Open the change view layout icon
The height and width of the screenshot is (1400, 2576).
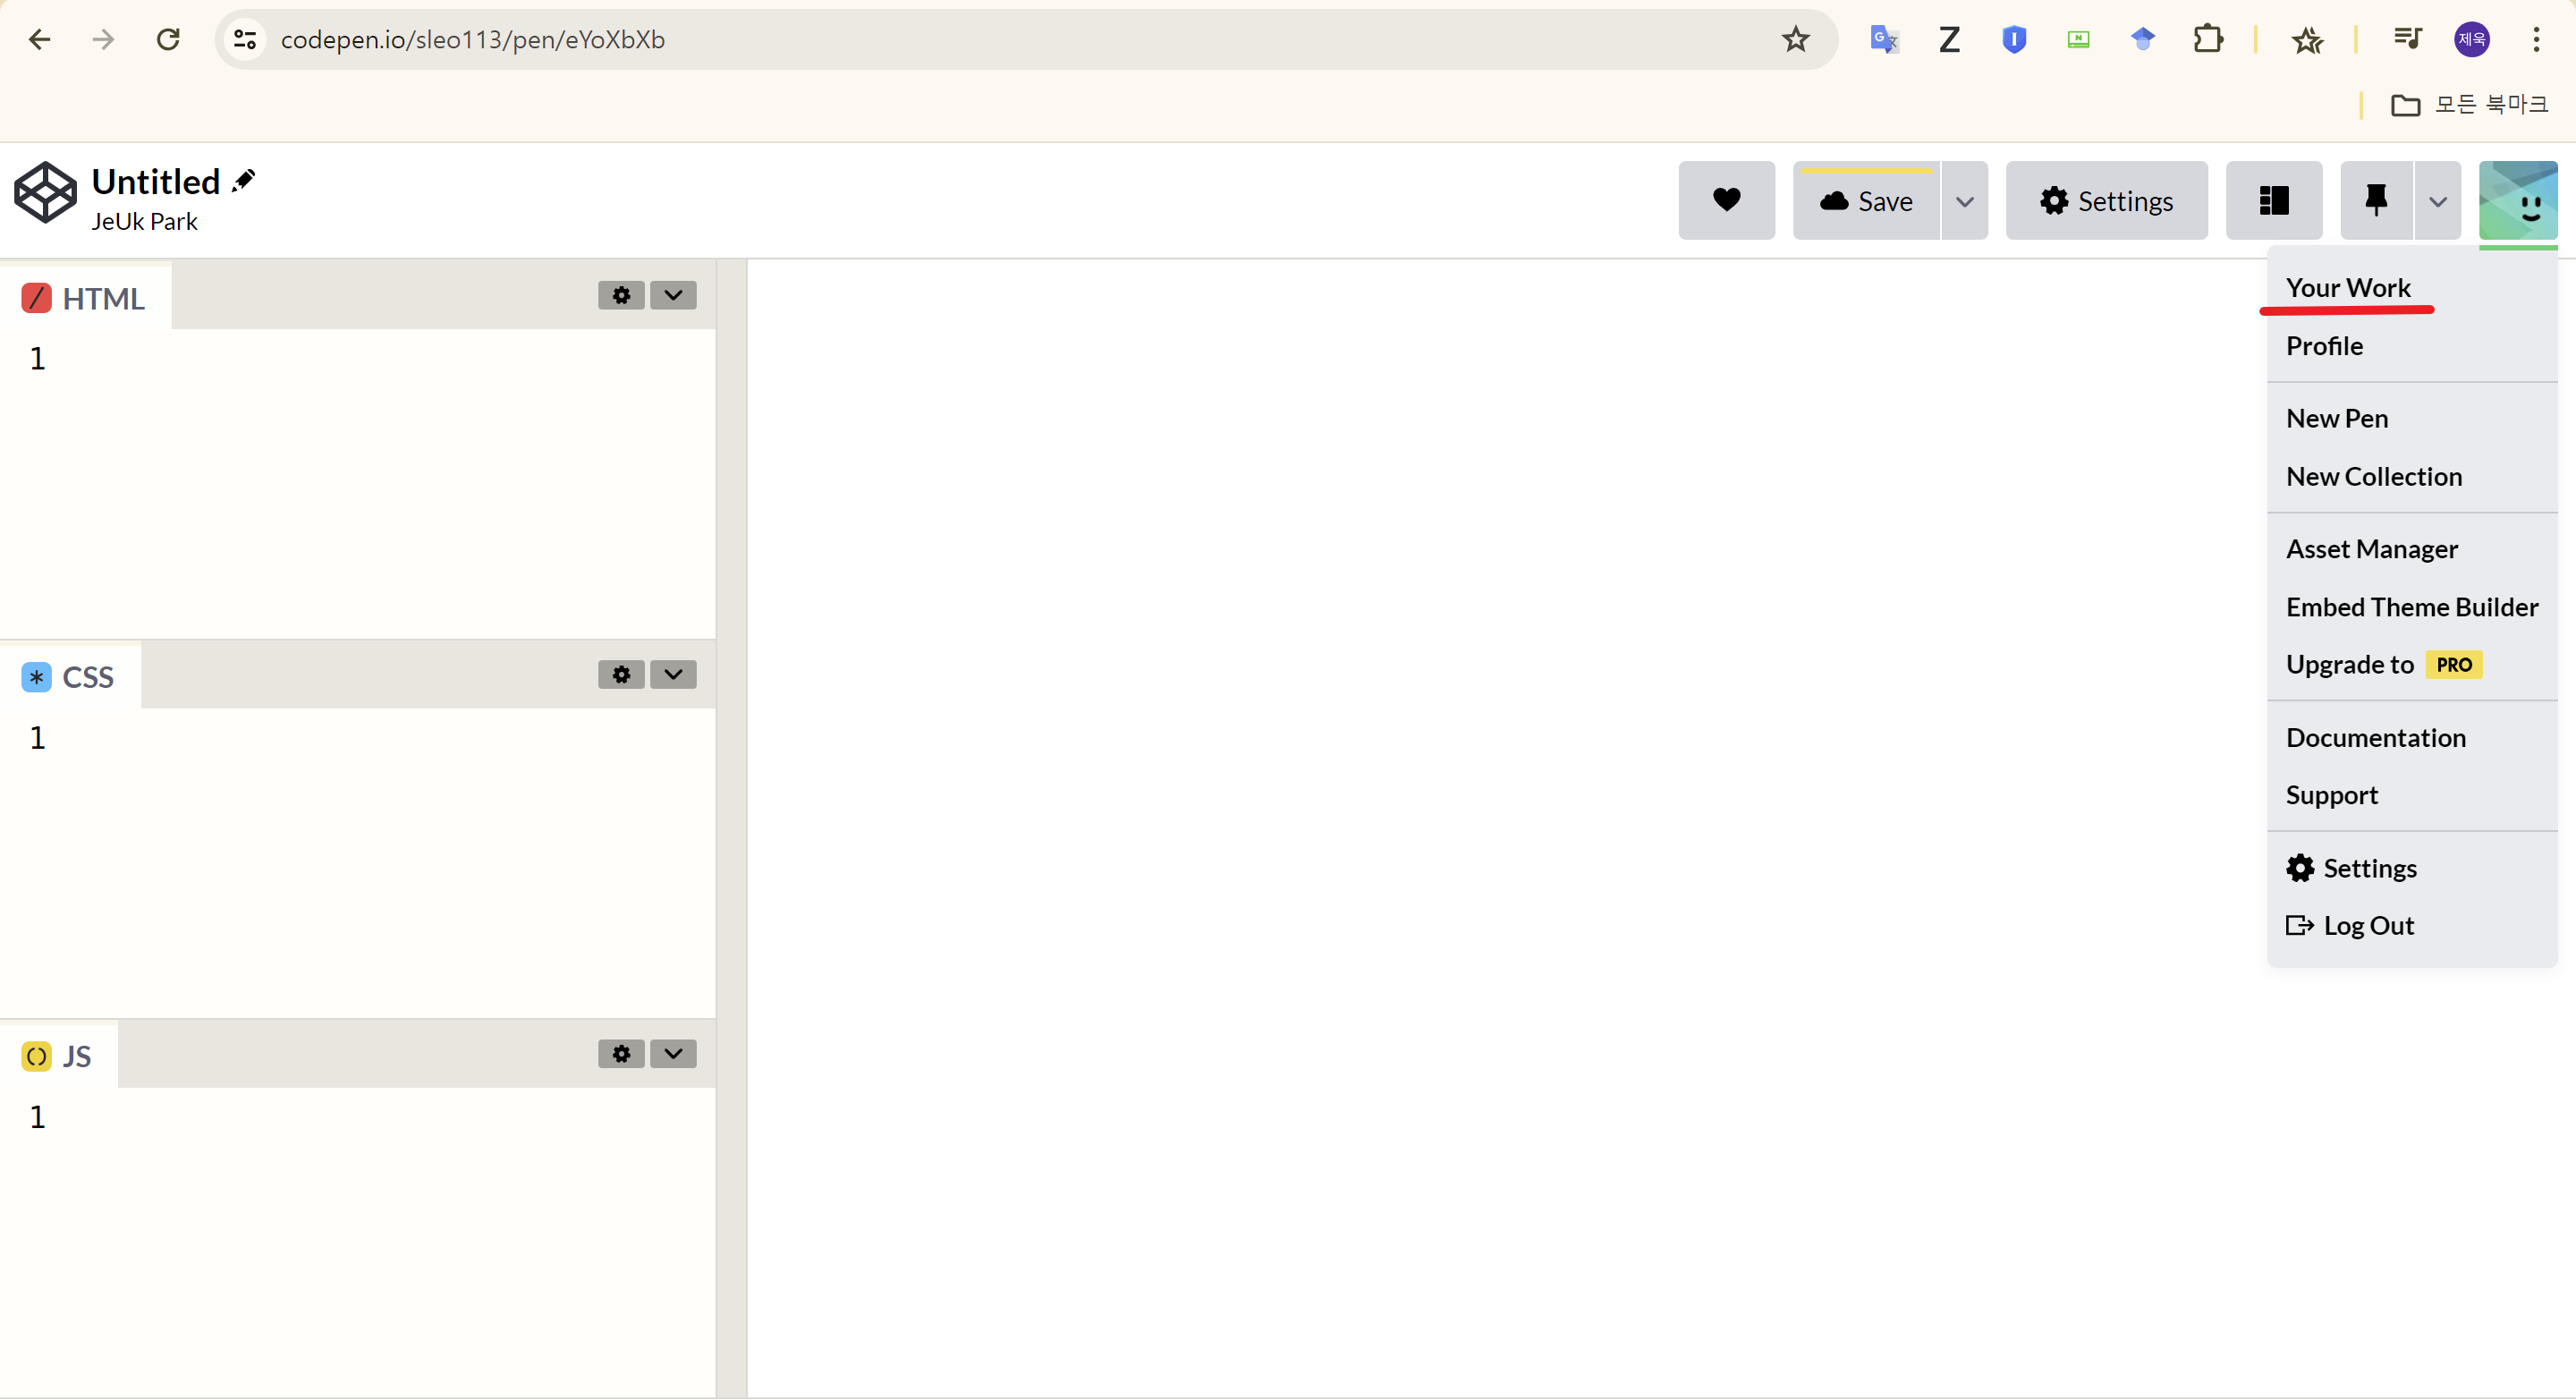click(x=2273, y=200)
